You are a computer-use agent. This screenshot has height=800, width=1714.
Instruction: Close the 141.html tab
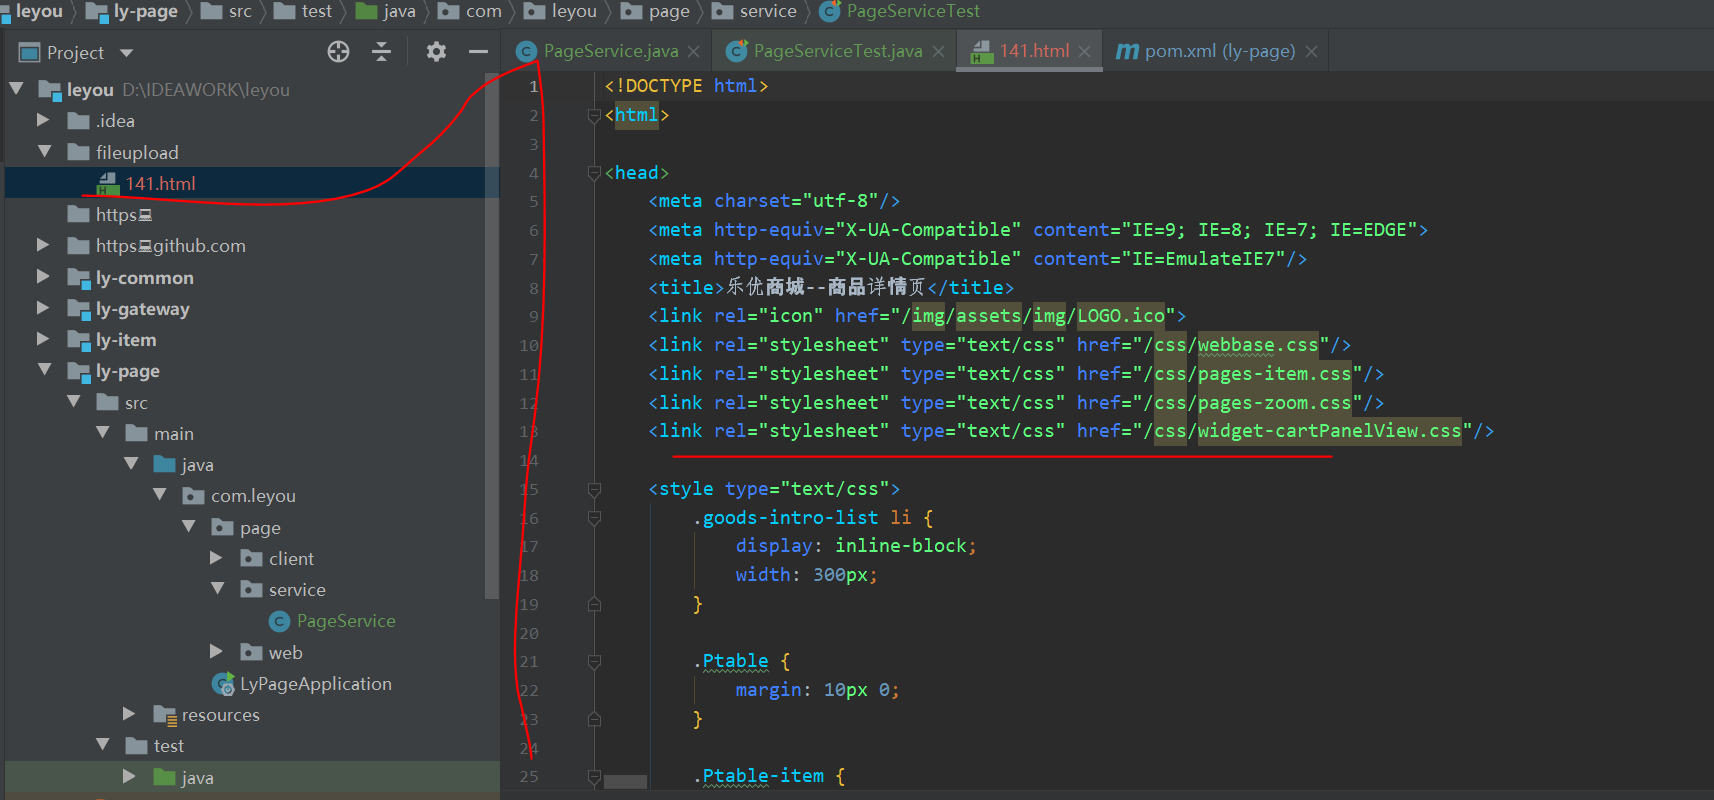click(1084, 51)
